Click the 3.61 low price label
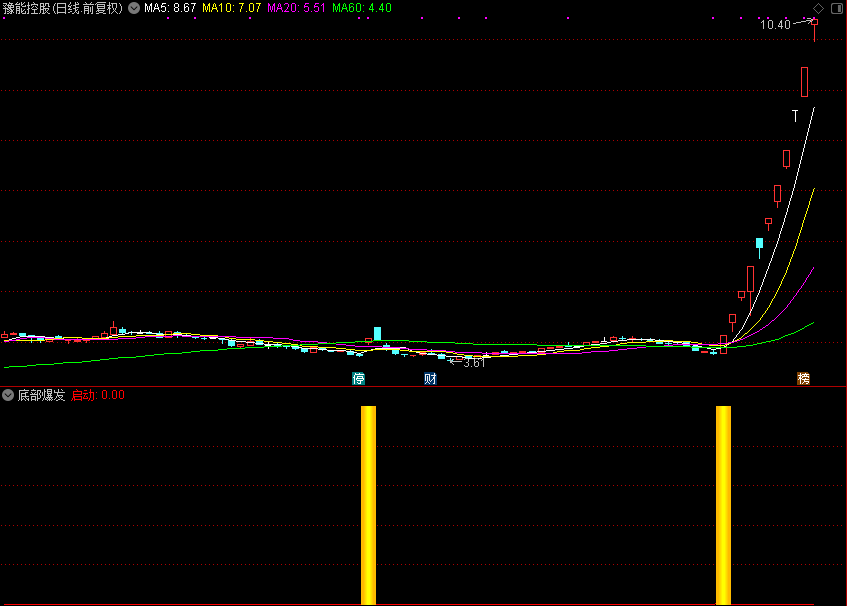Screen dimensions: 847x606 point(474,363)
